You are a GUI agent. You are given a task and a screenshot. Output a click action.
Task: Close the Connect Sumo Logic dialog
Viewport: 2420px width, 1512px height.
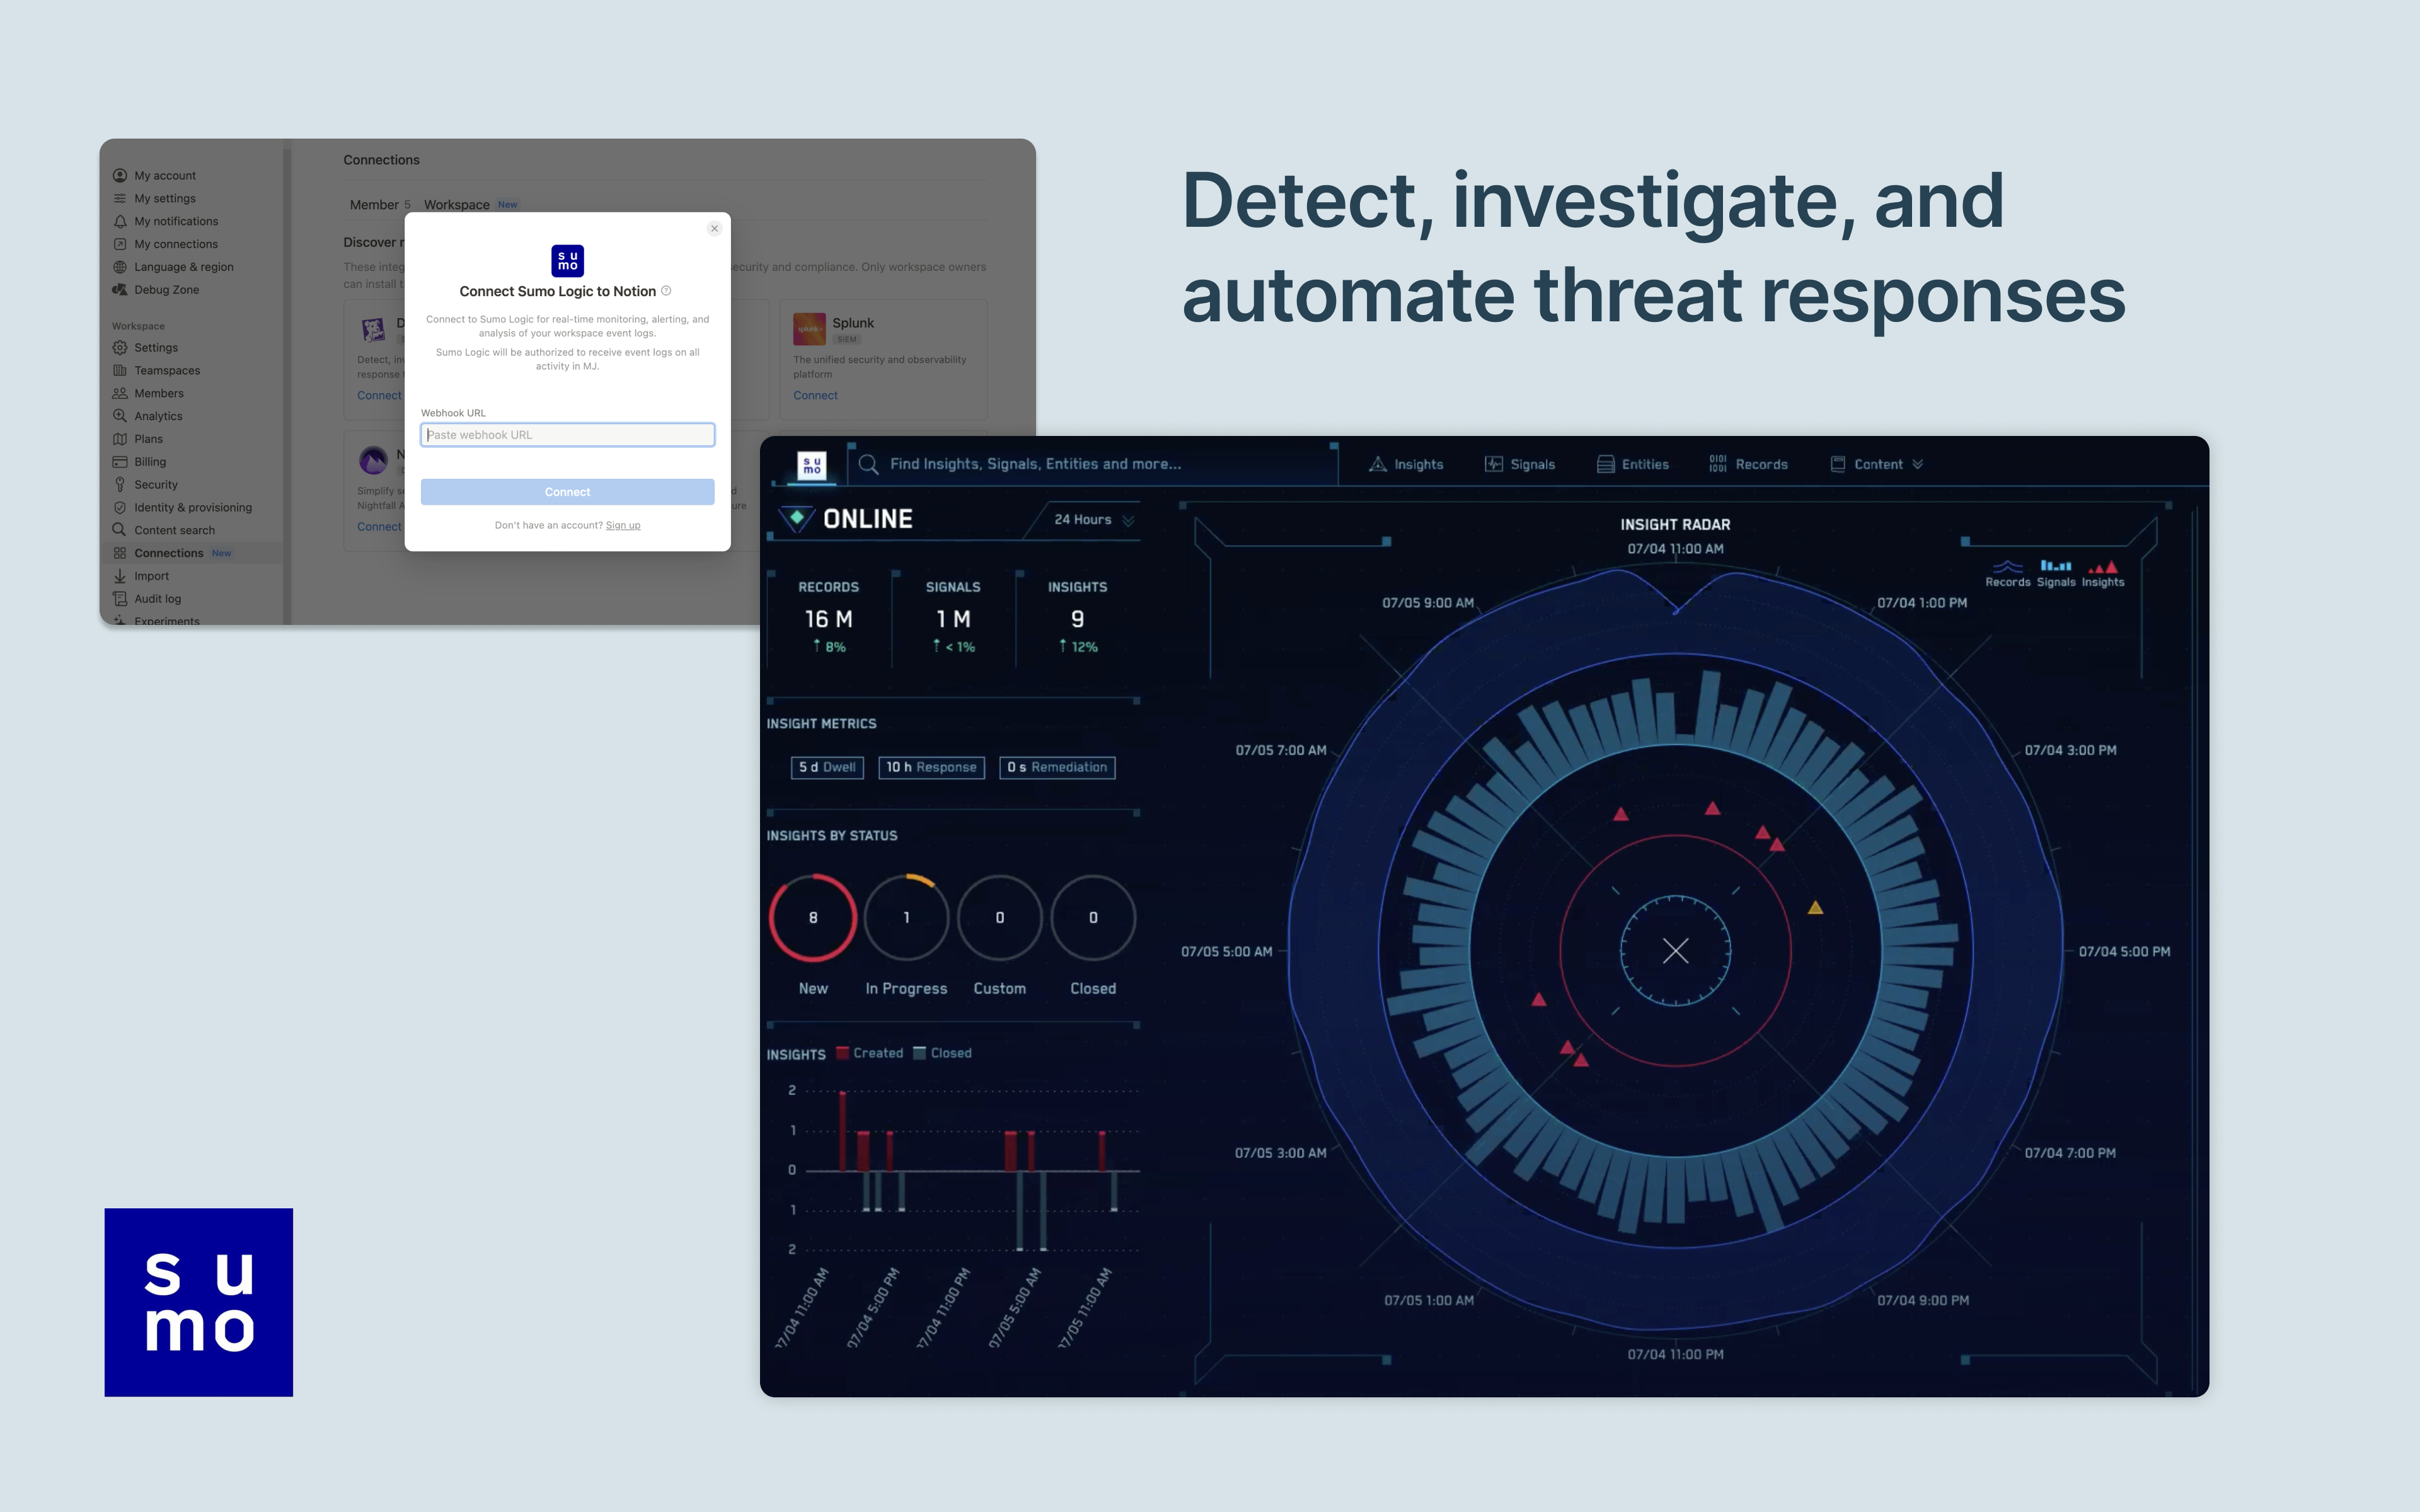click(x=714, y=229)
